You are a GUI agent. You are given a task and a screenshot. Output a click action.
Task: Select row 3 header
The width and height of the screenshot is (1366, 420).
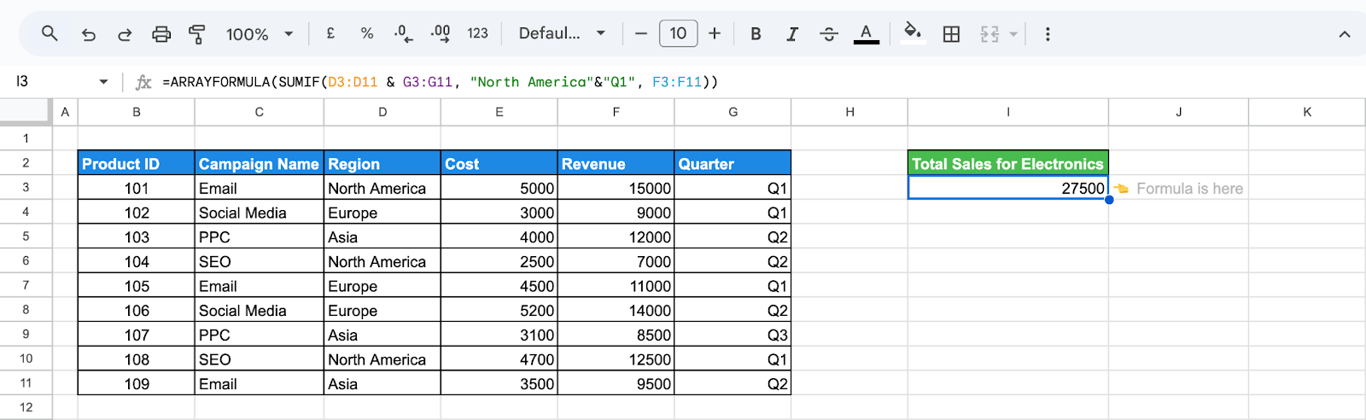pyautogui.click(x=26, y=188)
